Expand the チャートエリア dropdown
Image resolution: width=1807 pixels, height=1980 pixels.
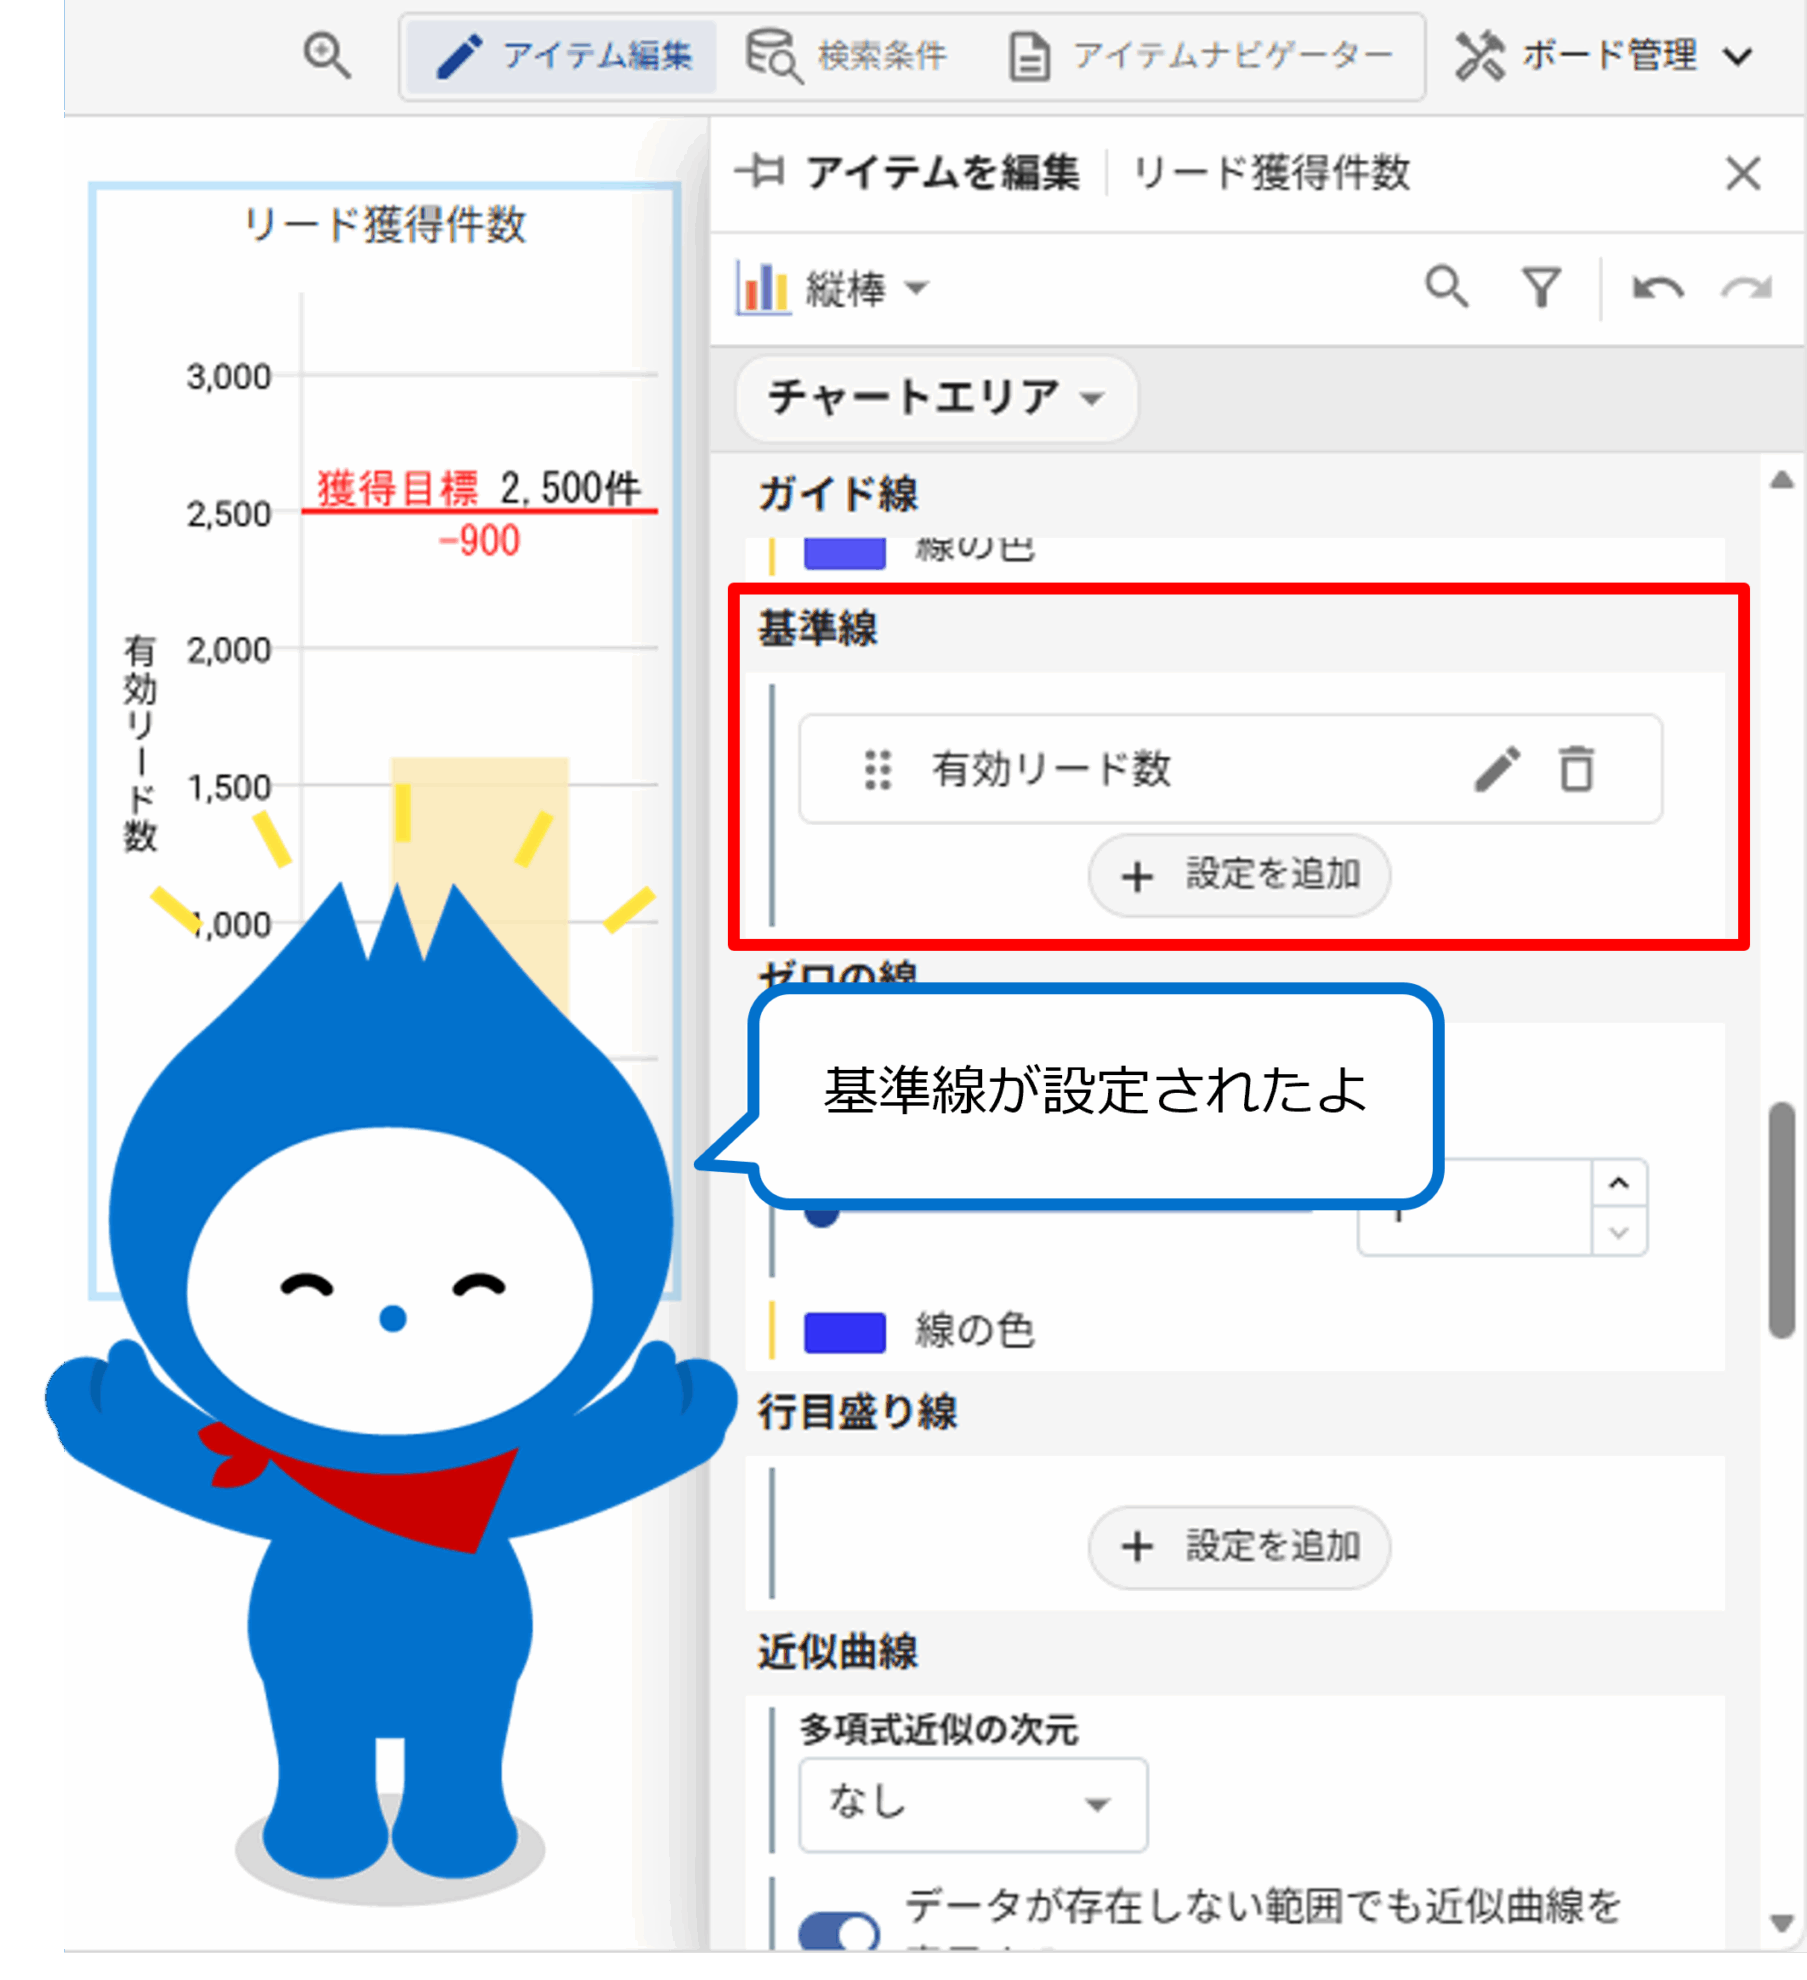(x=936, y=398)
